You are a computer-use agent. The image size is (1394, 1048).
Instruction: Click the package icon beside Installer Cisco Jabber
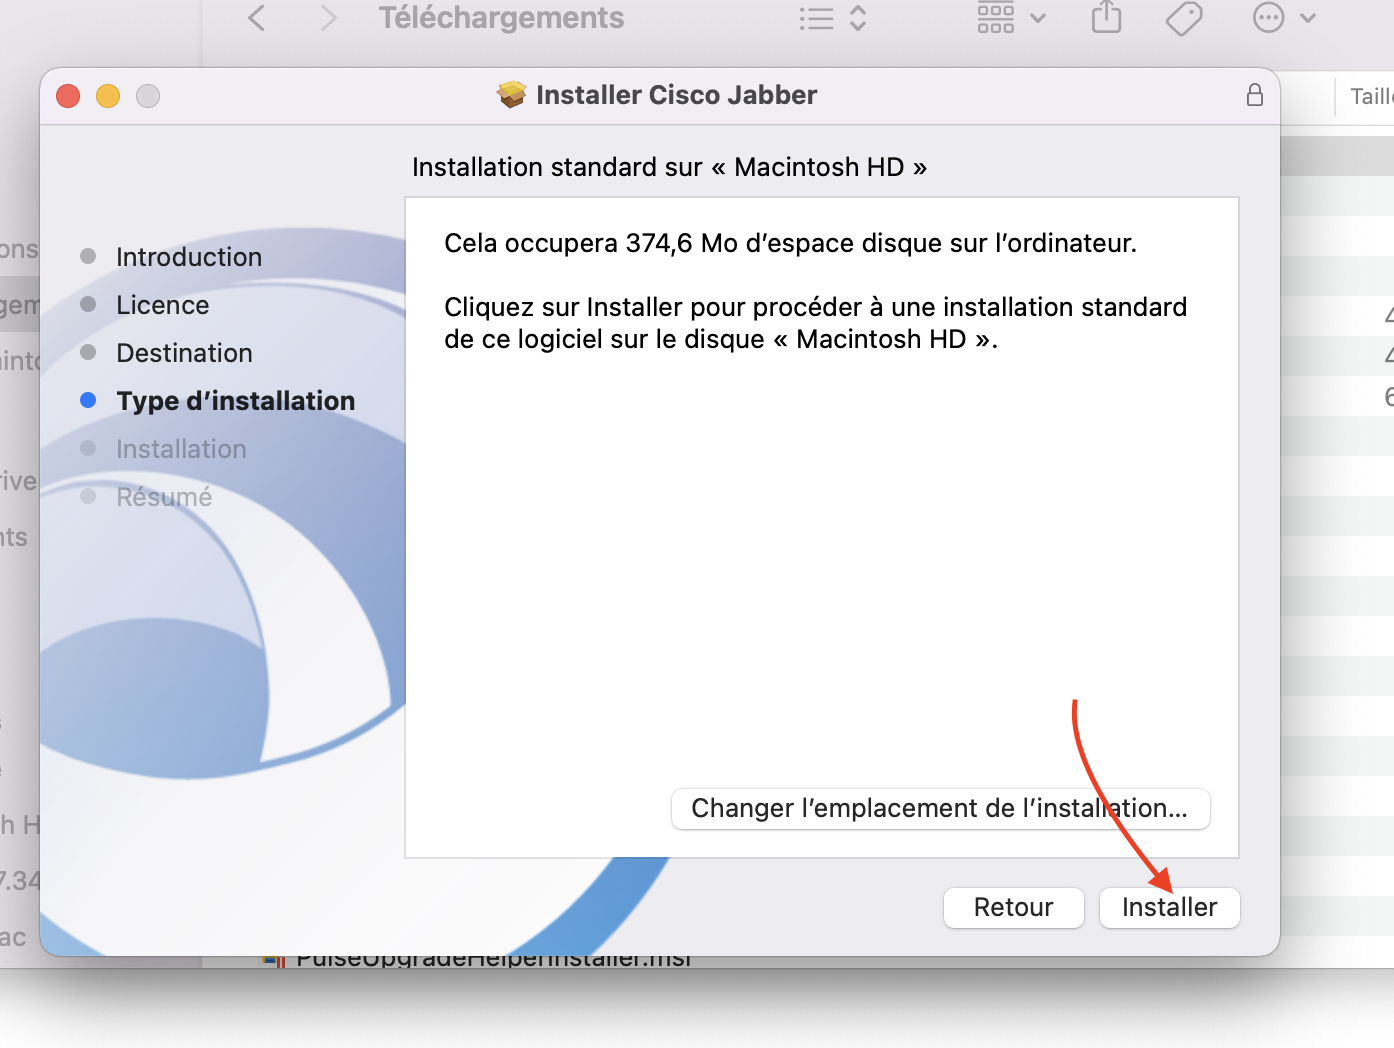pos(511,95)
